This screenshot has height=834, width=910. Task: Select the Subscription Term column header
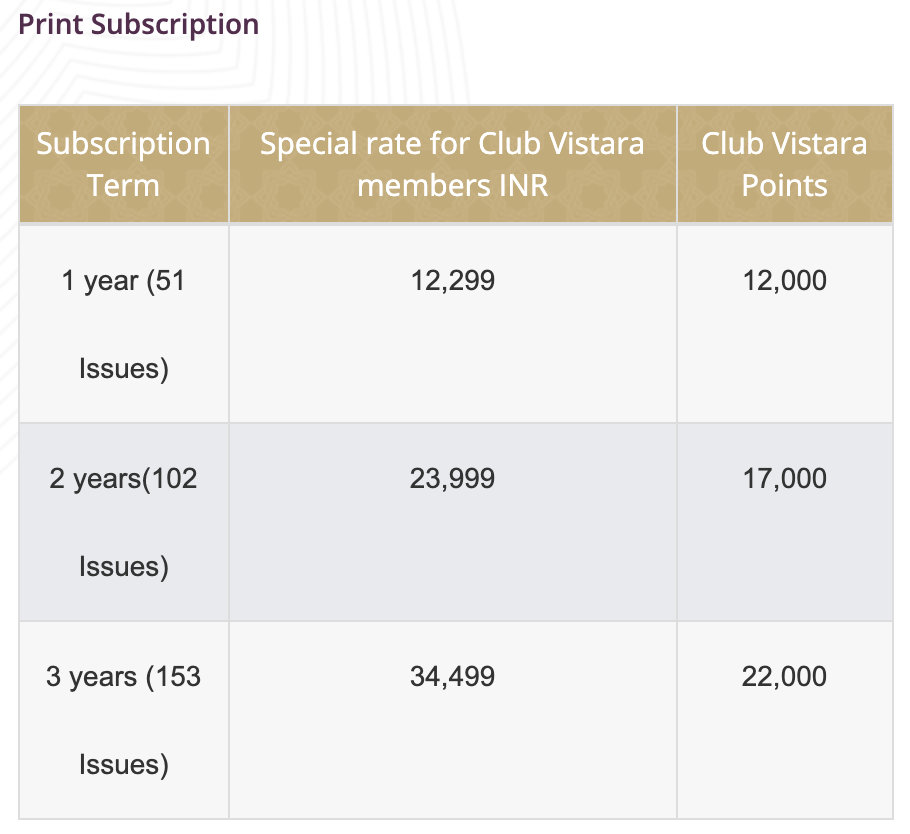coord(124,164)
